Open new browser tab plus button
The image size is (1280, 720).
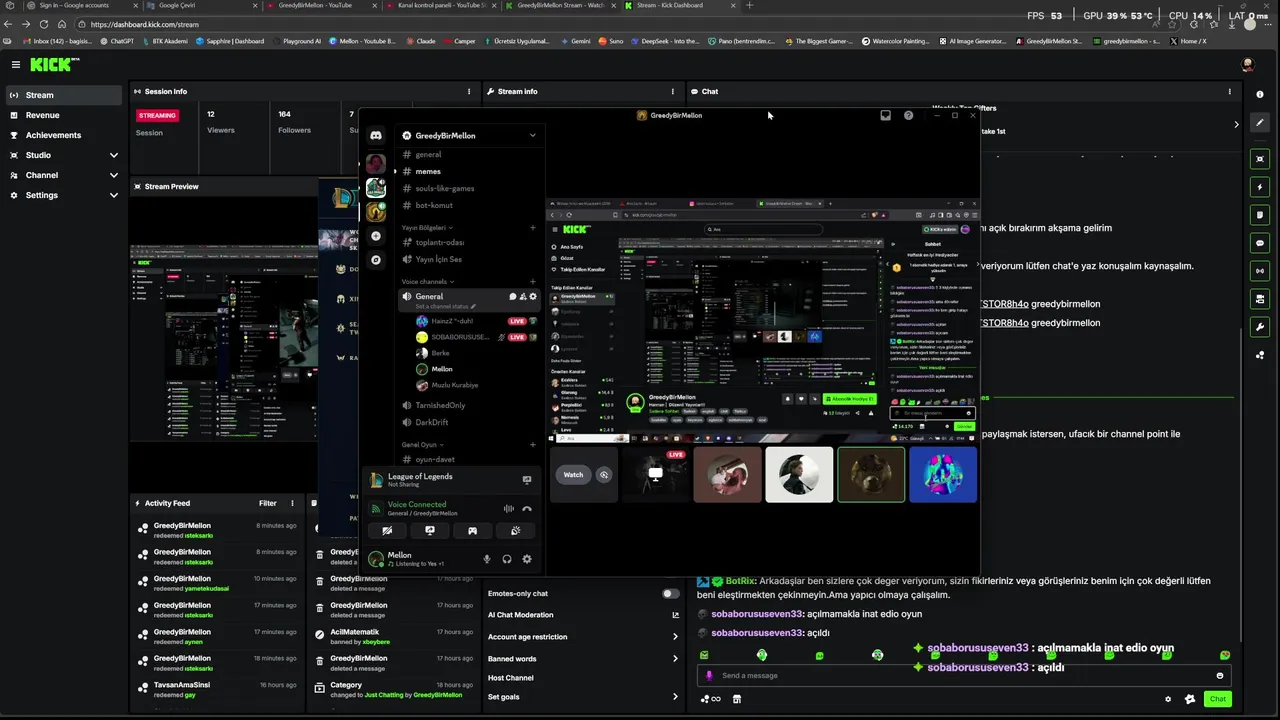pyautogui.click(x=750, y=5)
